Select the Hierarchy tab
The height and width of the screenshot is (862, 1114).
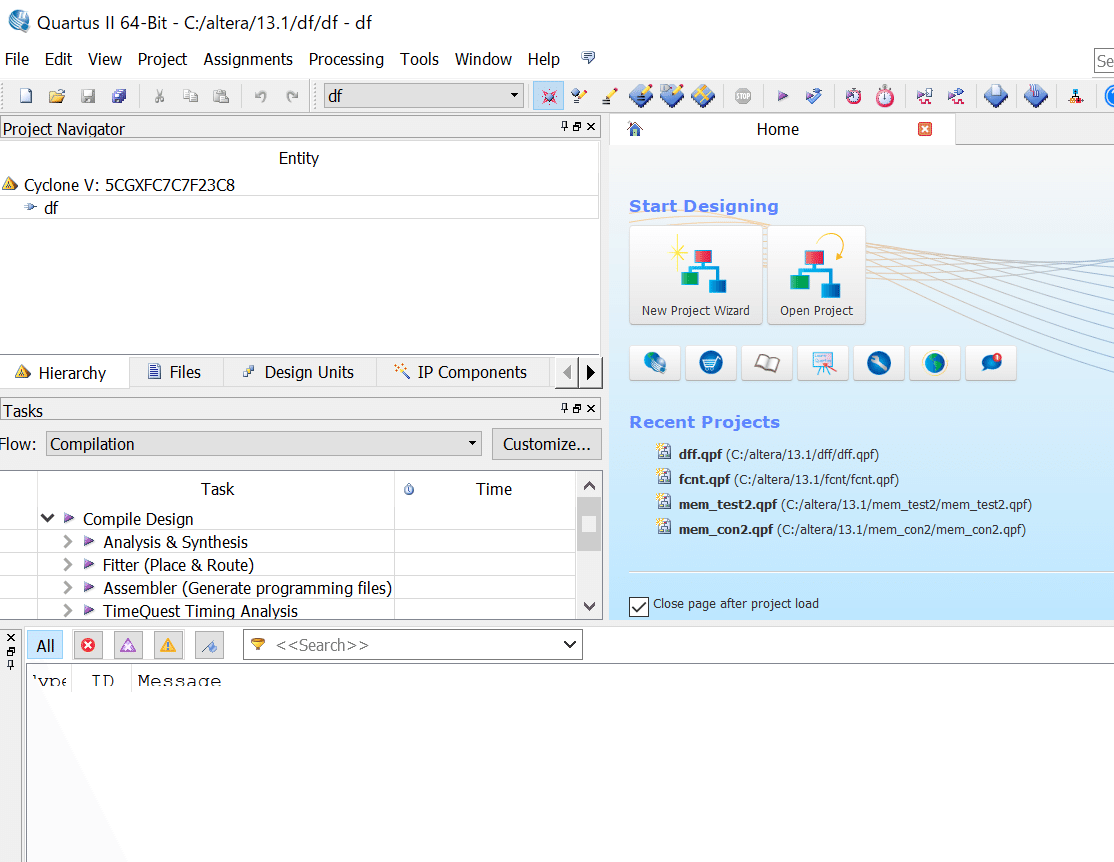pyautogui.click(x=62, y=373)
